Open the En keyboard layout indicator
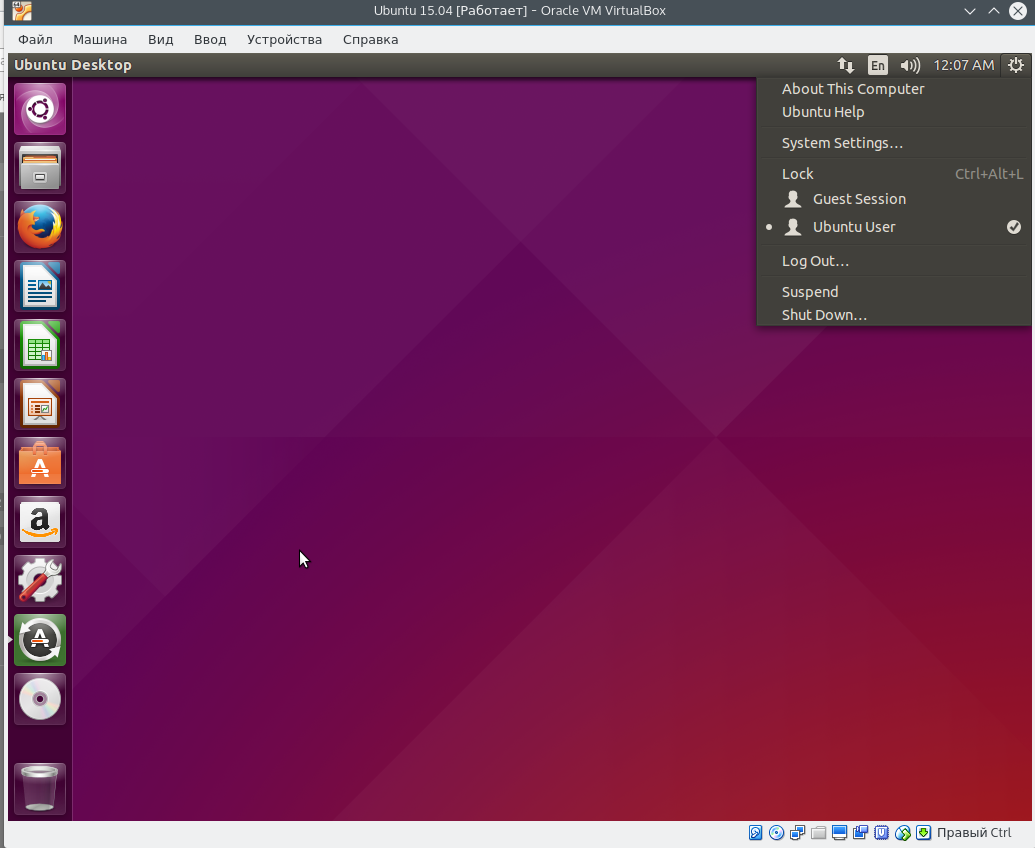 [877, 65]
